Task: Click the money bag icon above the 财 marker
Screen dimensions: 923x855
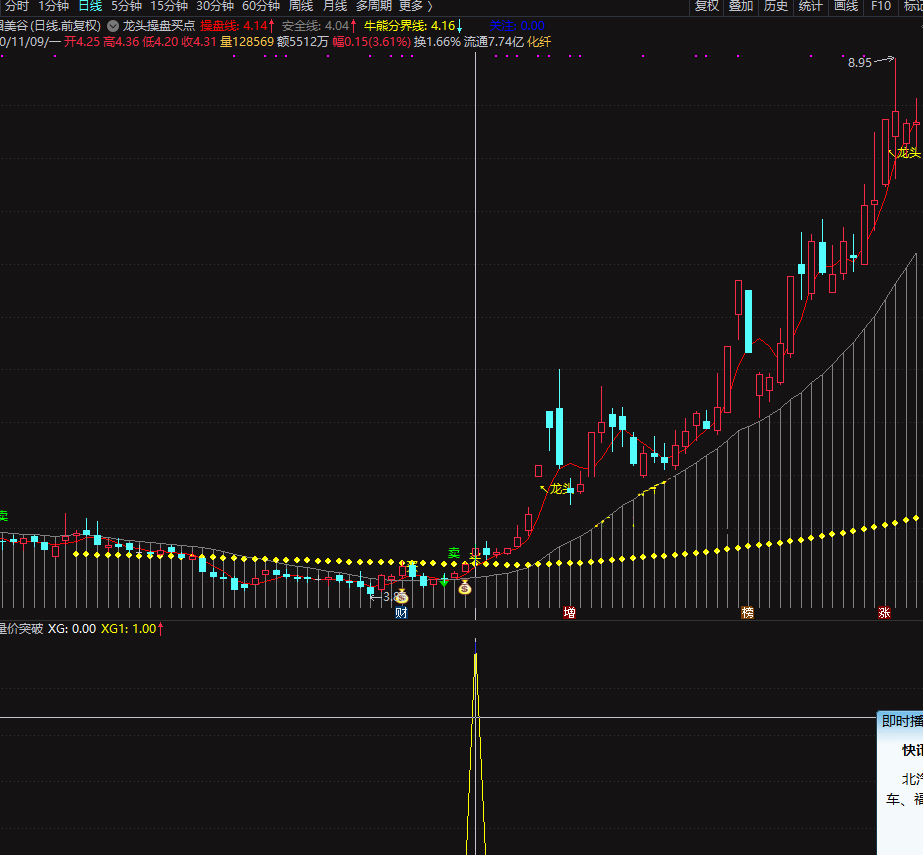Action: coord(401,596)
